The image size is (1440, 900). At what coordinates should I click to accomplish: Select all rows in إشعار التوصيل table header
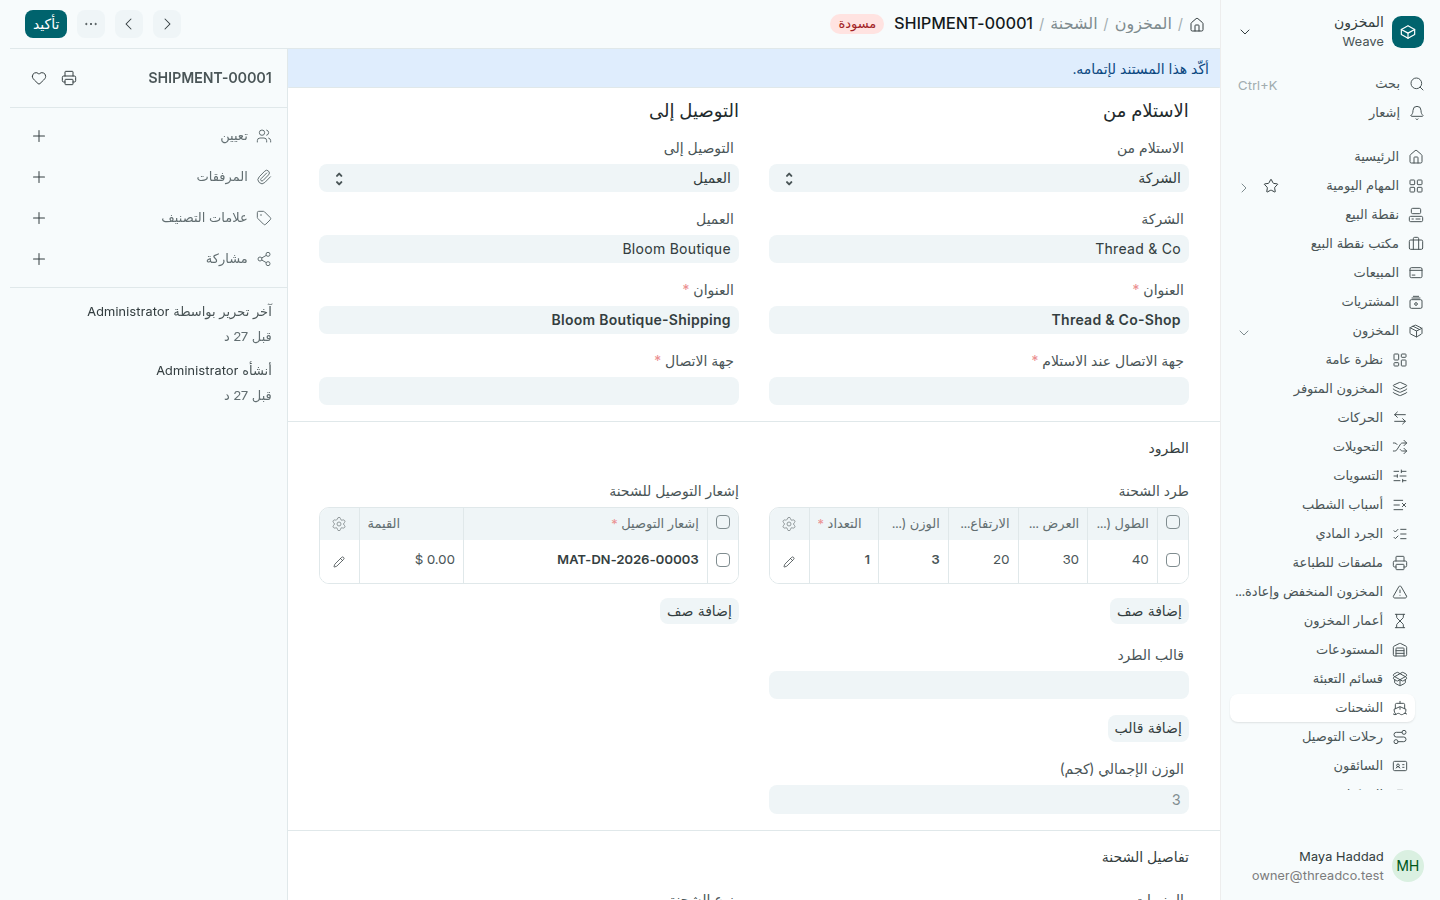(723, 522)
